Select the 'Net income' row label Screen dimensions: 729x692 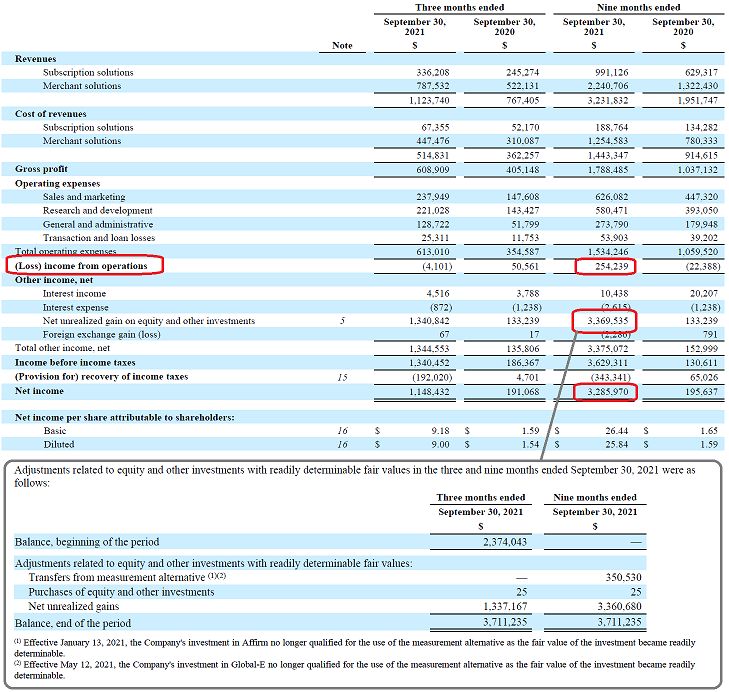pyautogui.click(x=39, y=391)
